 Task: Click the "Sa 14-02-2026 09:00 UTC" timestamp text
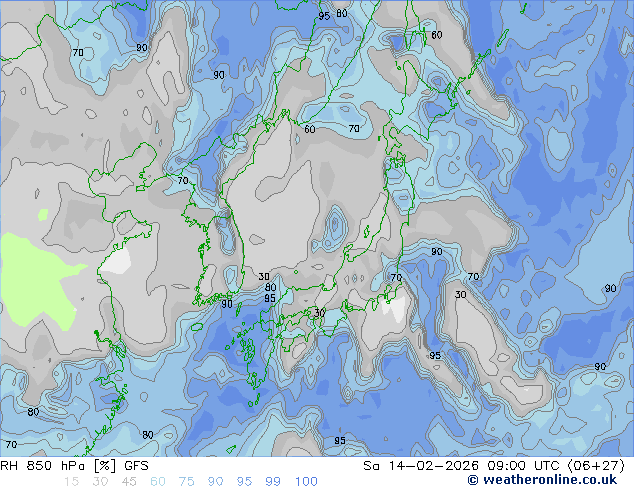tap(461, 466)
